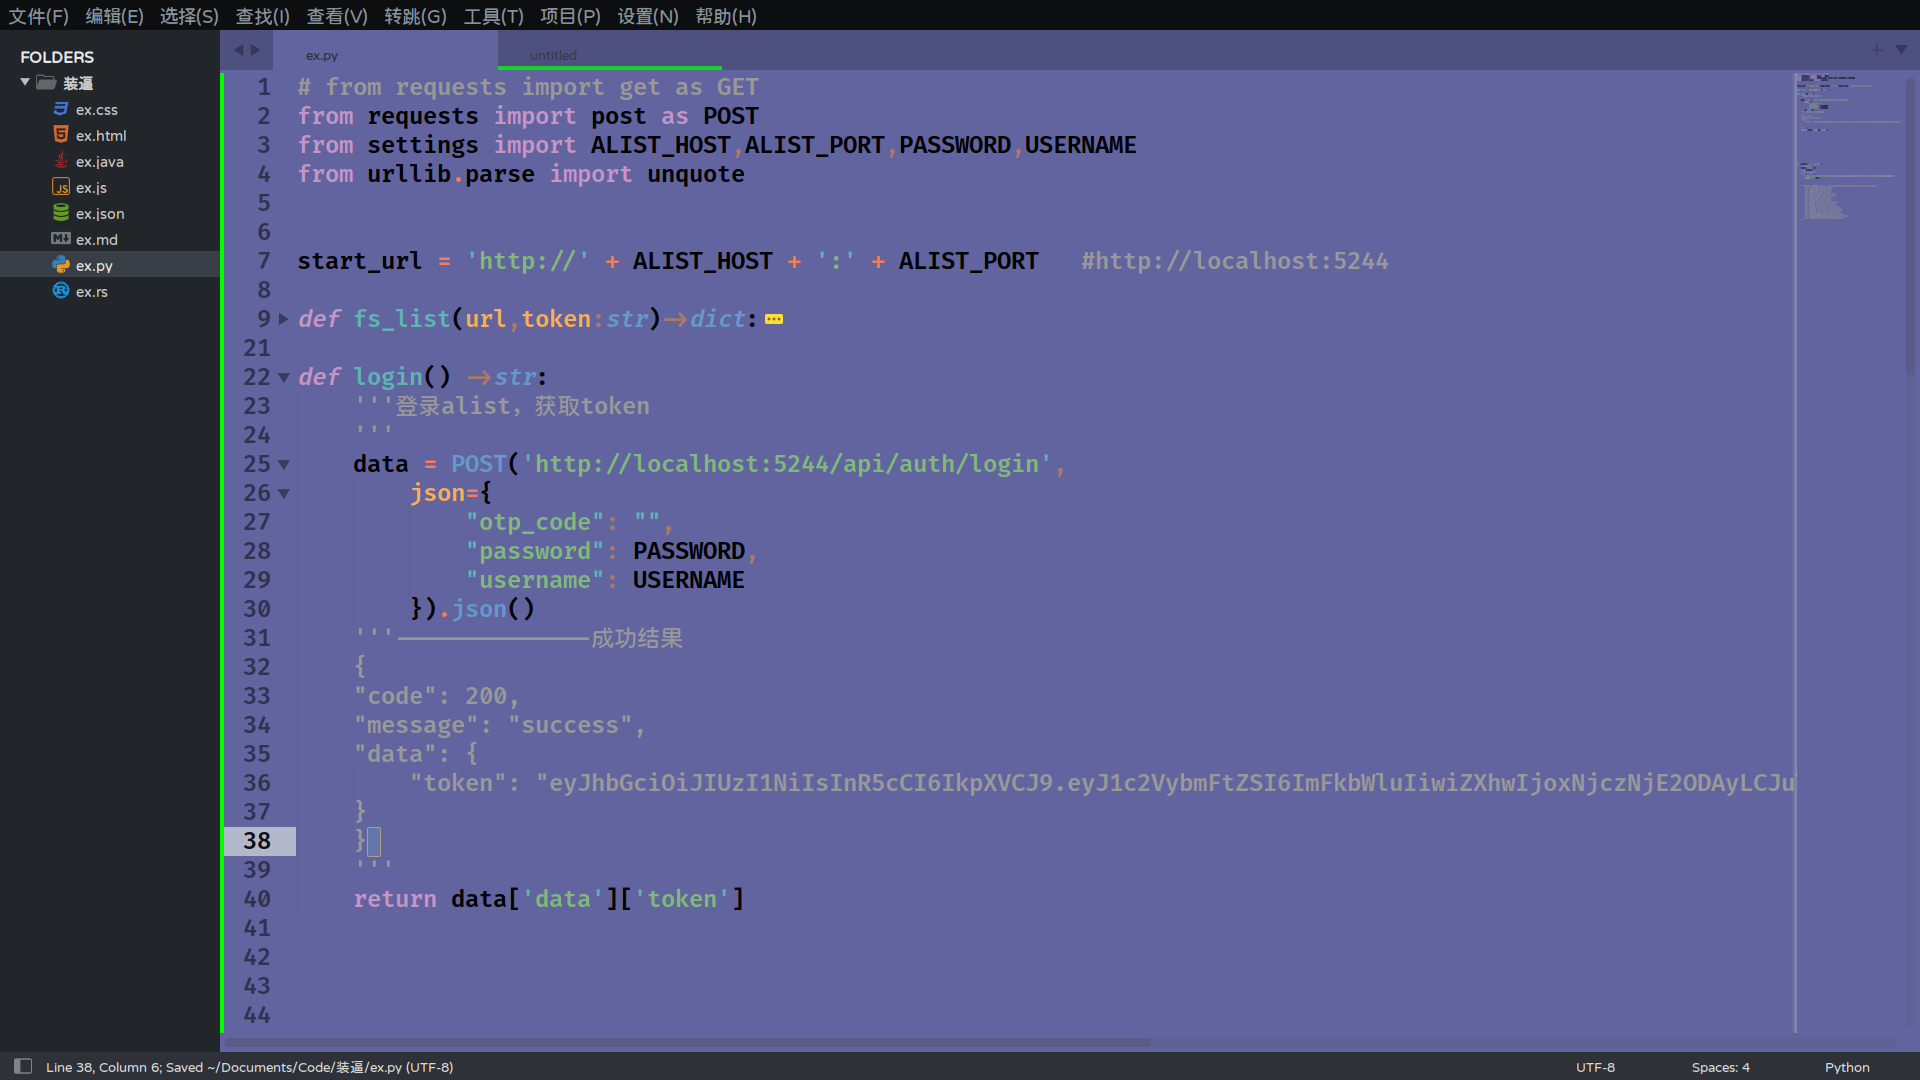Click the yellow folded-code marker on line 9
Viewport: 1920px width, 1080px height.
click(x=774, y=319)
